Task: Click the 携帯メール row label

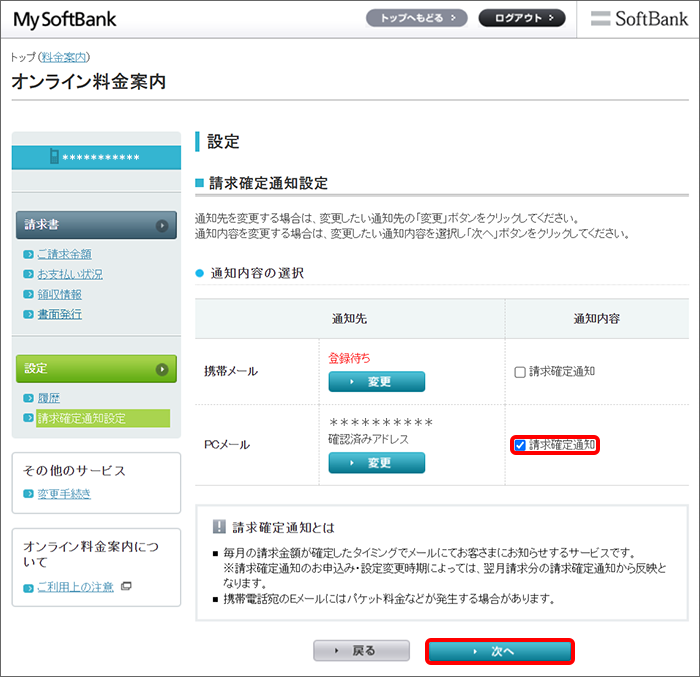Action: pos(231,371)
